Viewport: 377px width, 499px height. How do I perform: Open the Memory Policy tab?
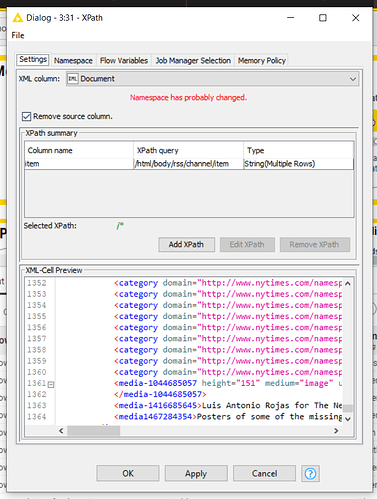[x=262, y=61]
